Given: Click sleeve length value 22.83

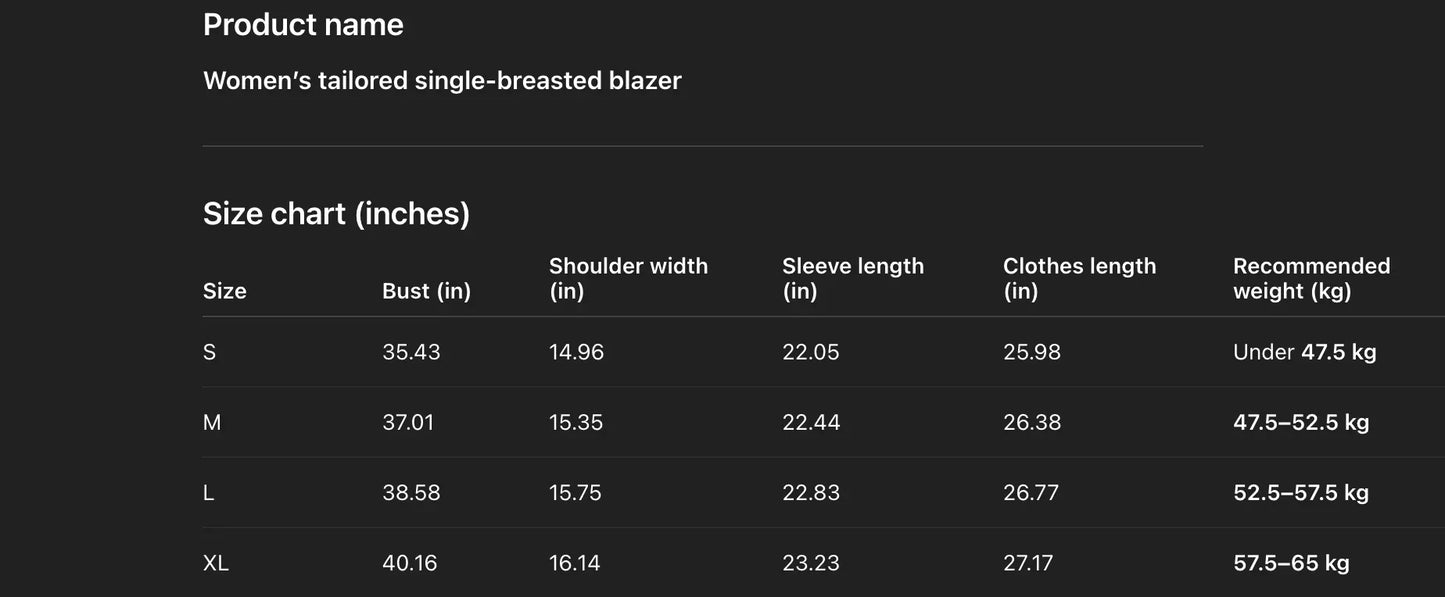Looking at the screenshot, I should (811, 493).
